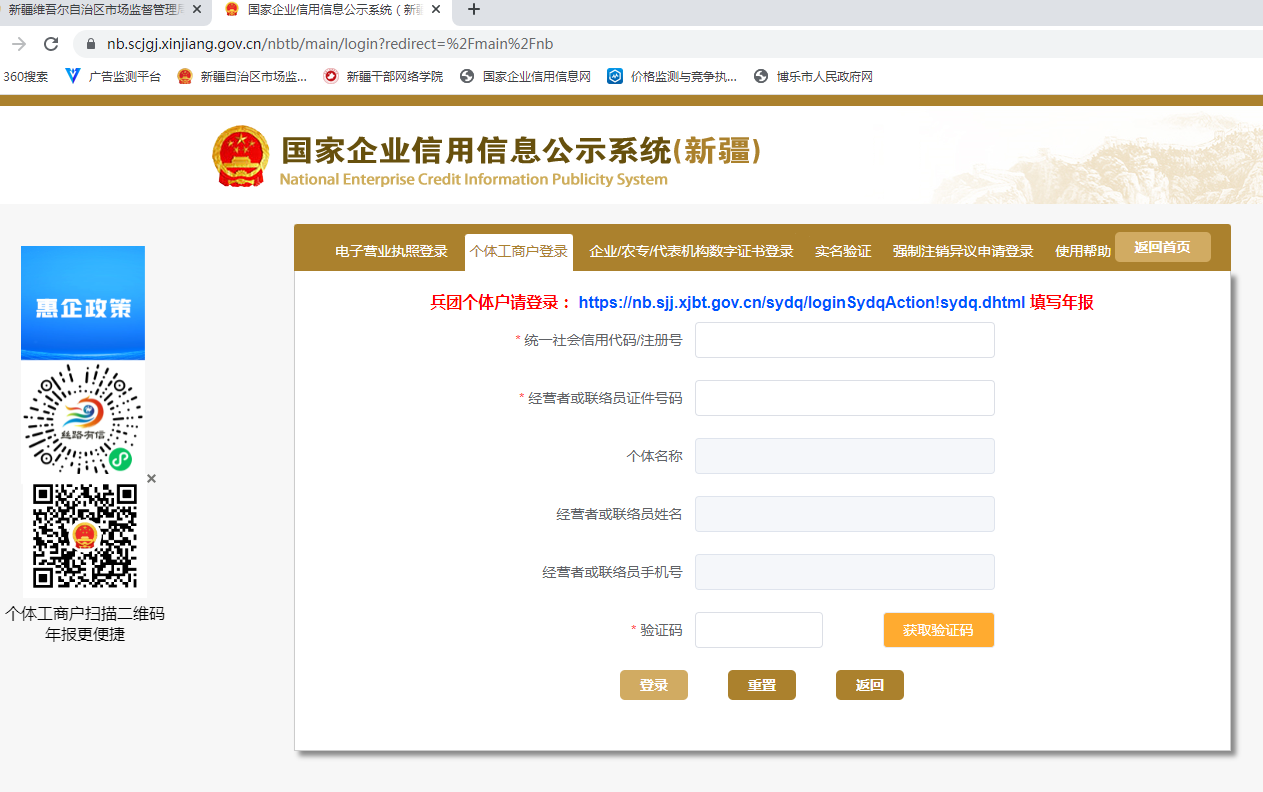Click the 登录 button

tap(654, 685)
